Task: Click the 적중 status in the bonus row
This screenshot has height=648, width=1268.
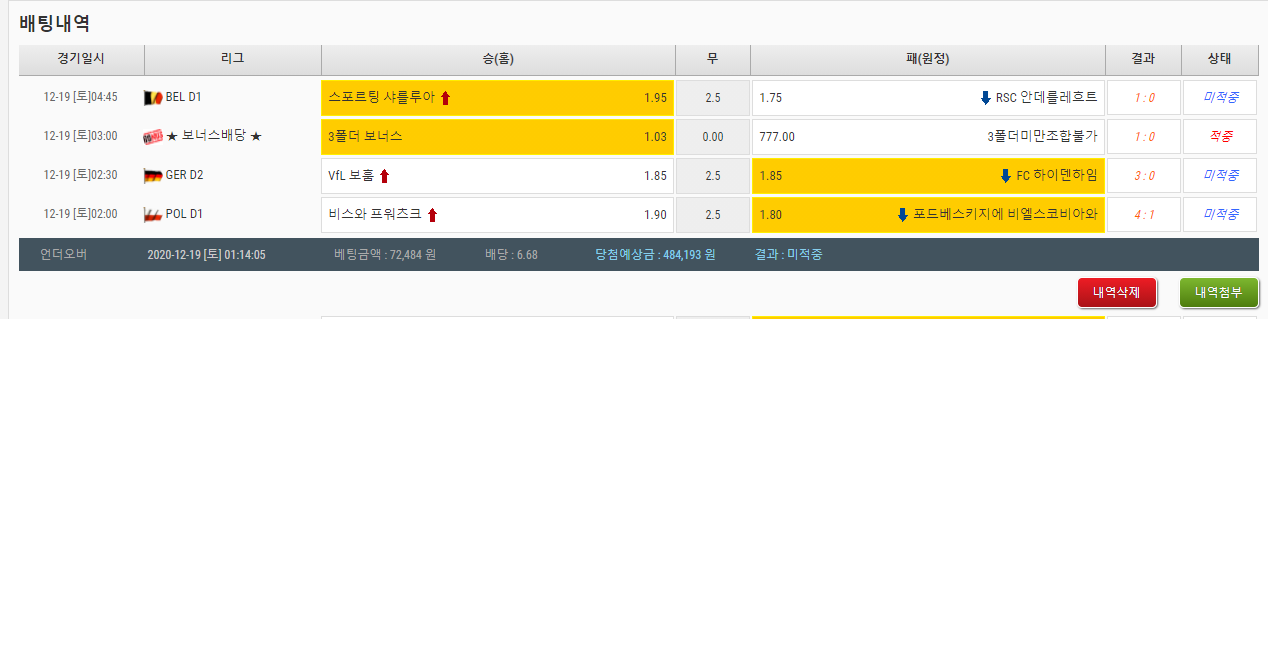Action: click(x=1219, y=137)
